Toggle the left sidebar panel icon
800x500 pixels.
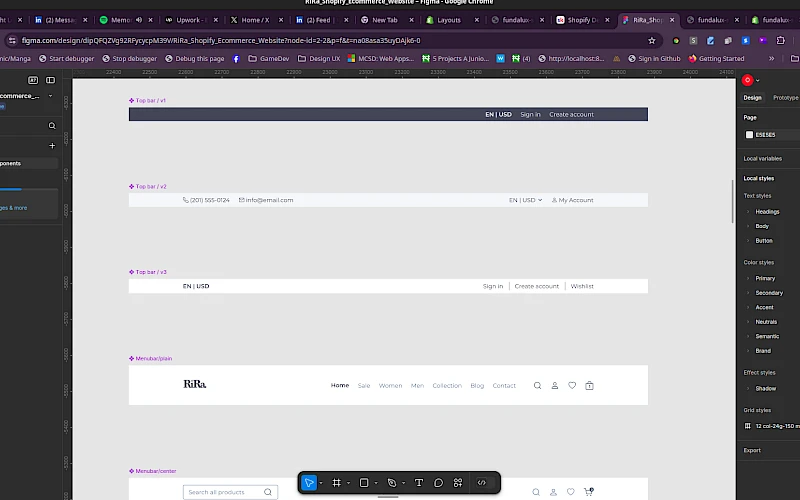[x=51, y=80]
